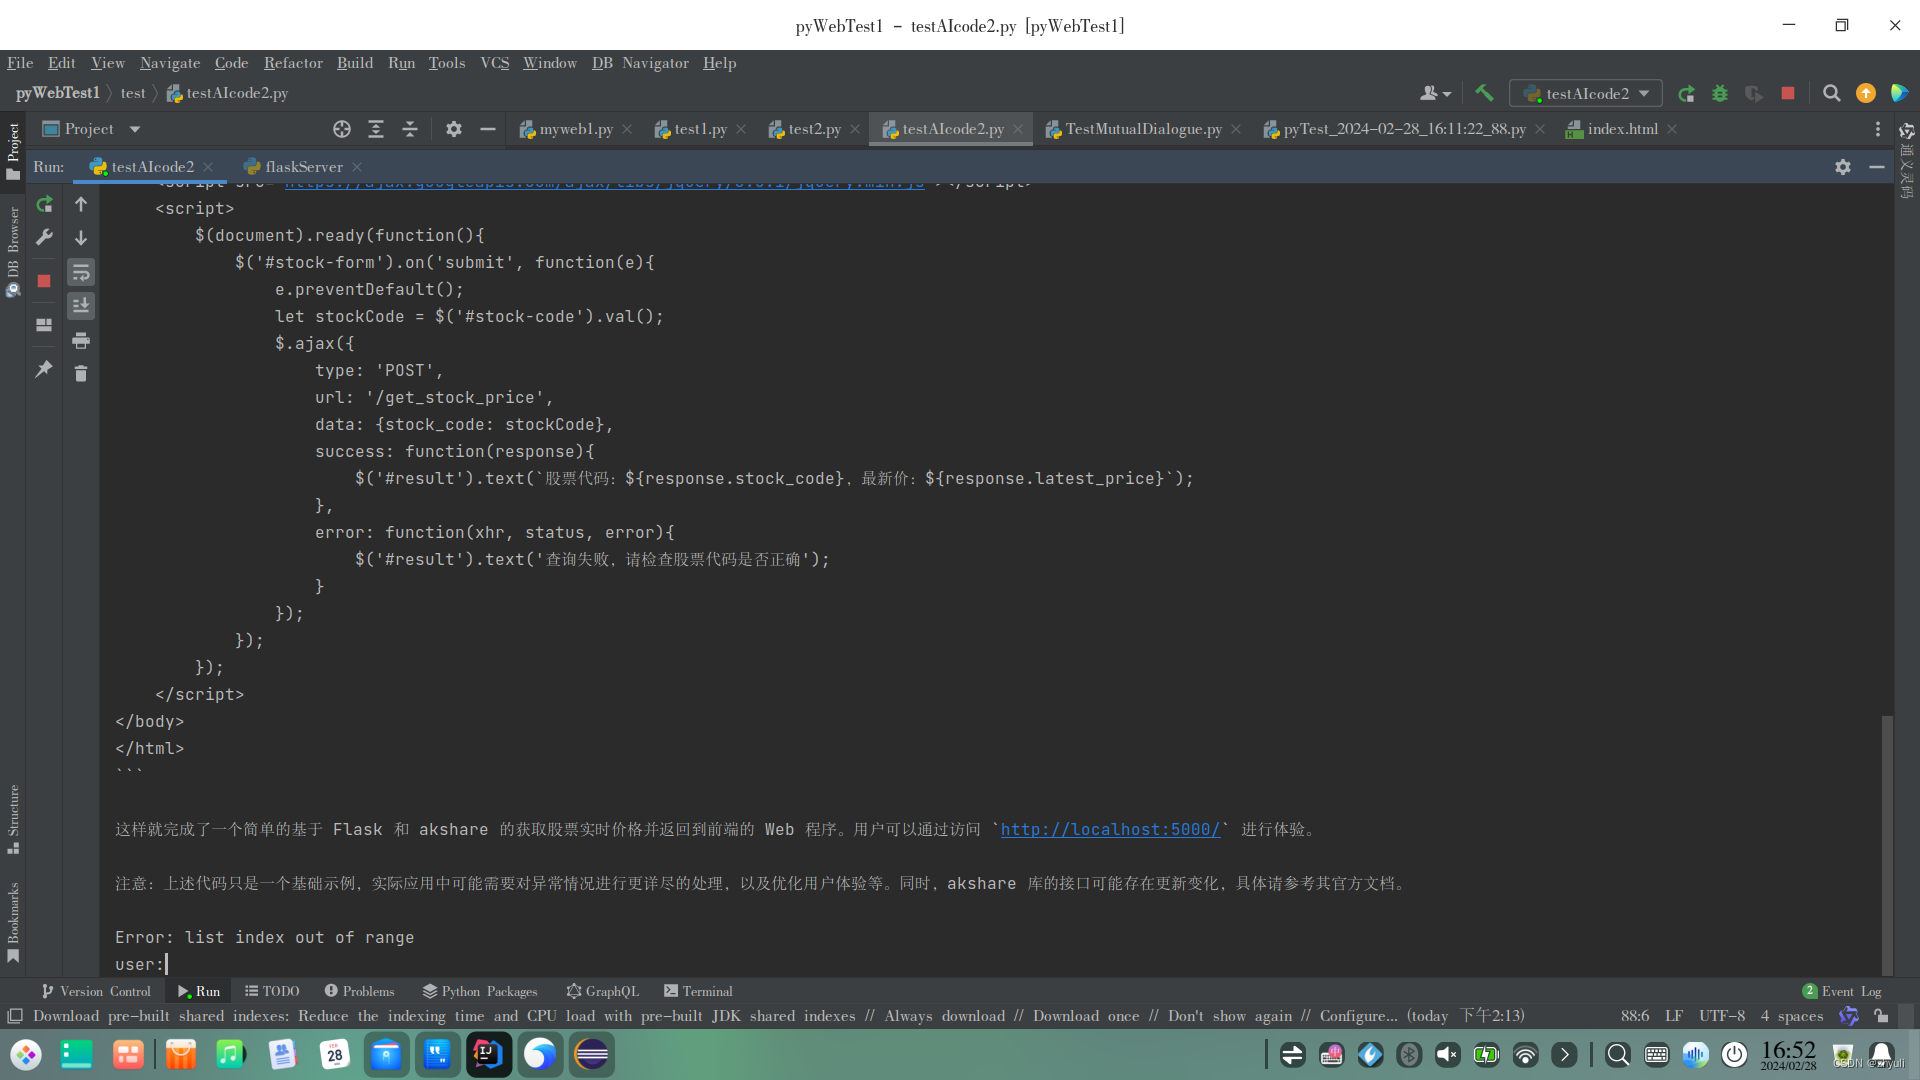Stop the running process in Run panel
Viewport: 1920px width, 1080px height.
pos(44,281)
